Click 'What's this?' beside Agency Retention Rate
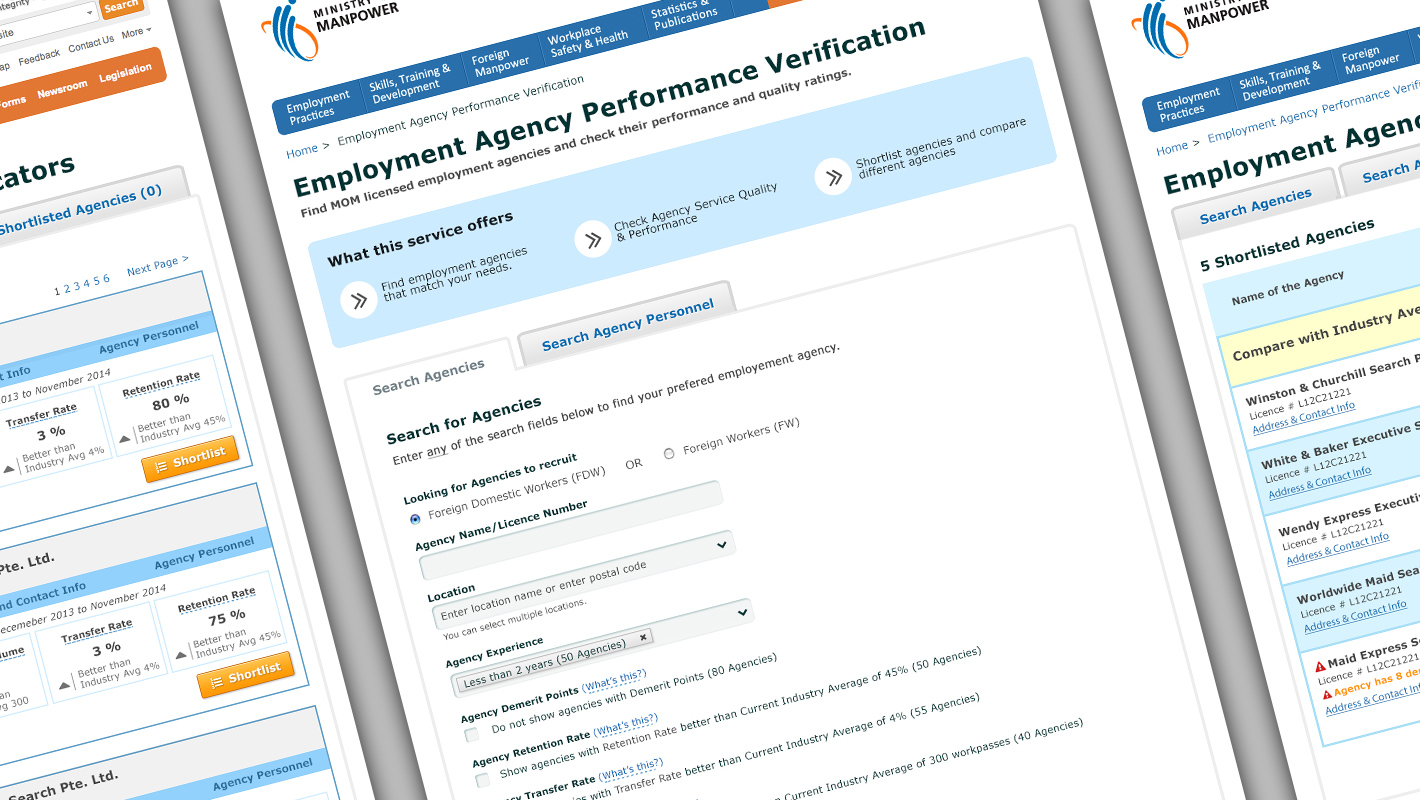Viewport: 1420px width, 800px height. [625, 725]
